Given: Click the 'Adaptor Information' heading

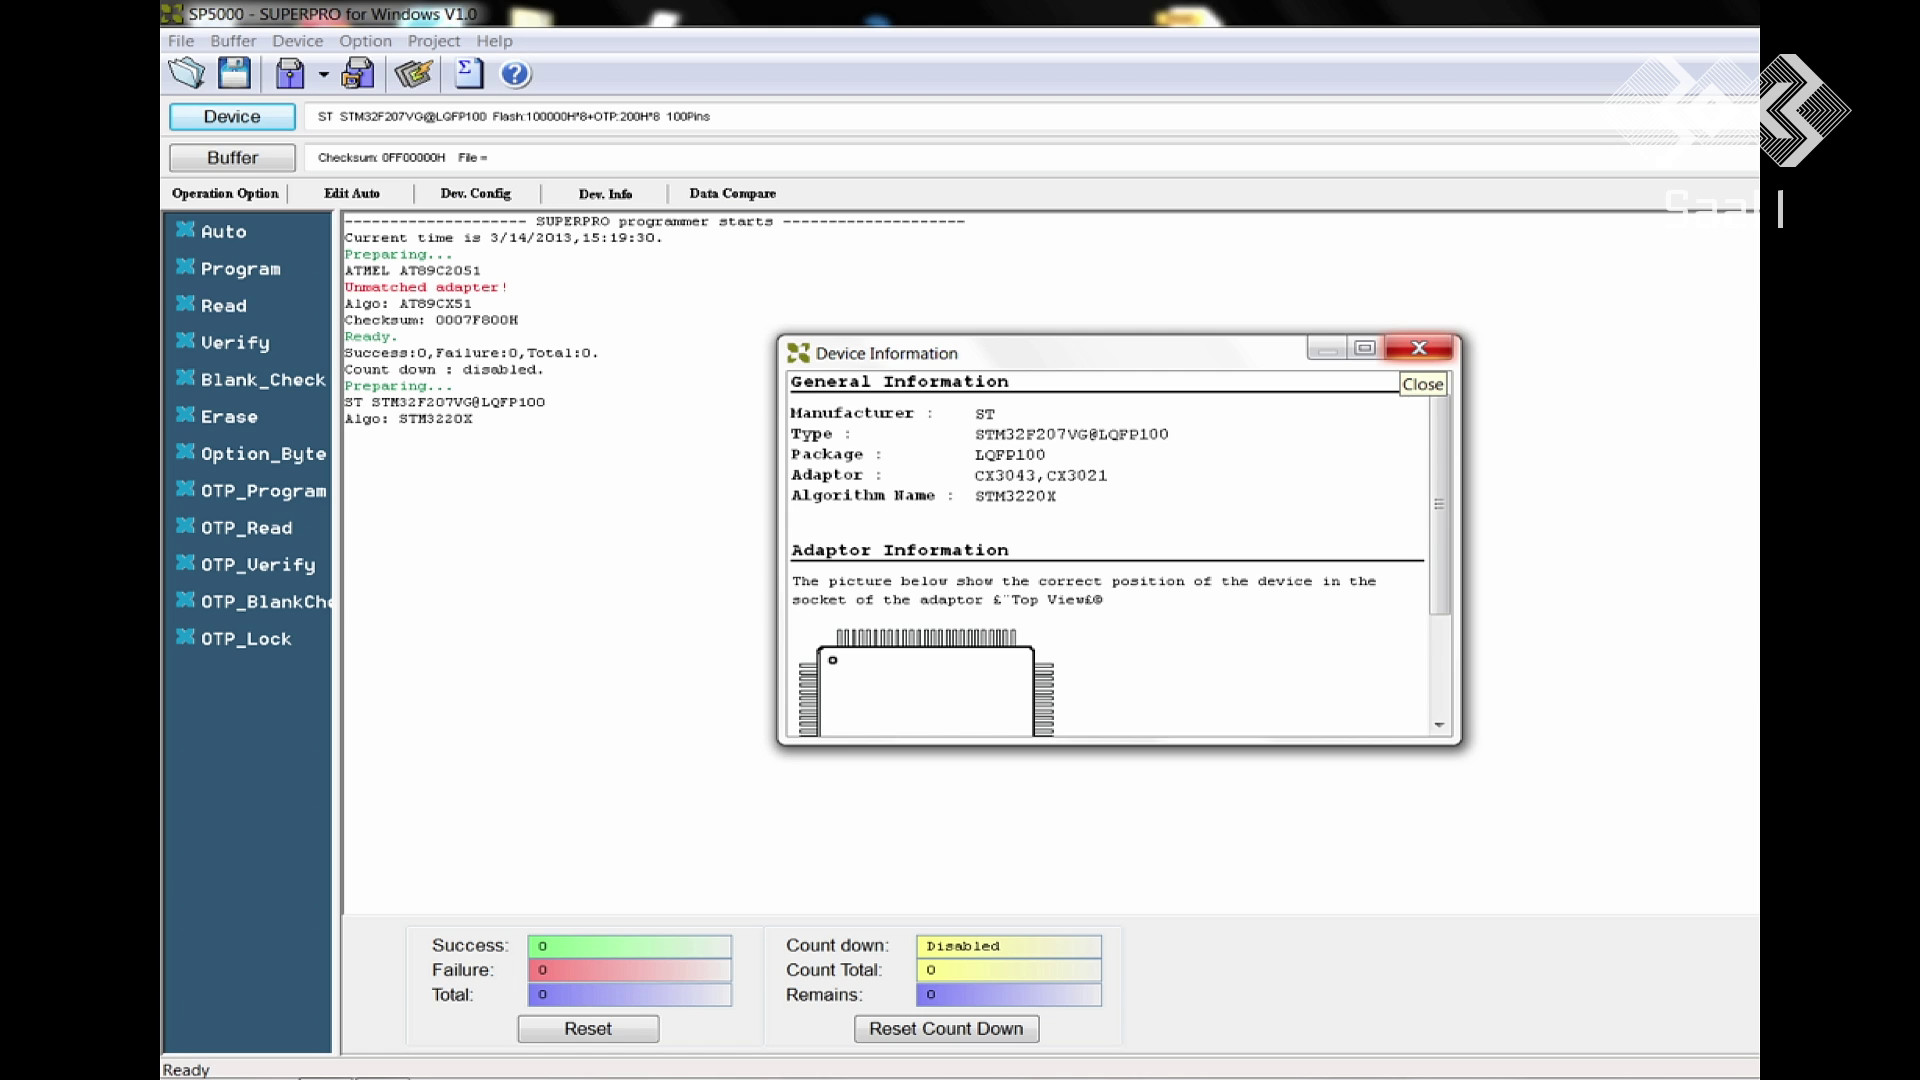Looking at the screenshot, I should (899, 551).
